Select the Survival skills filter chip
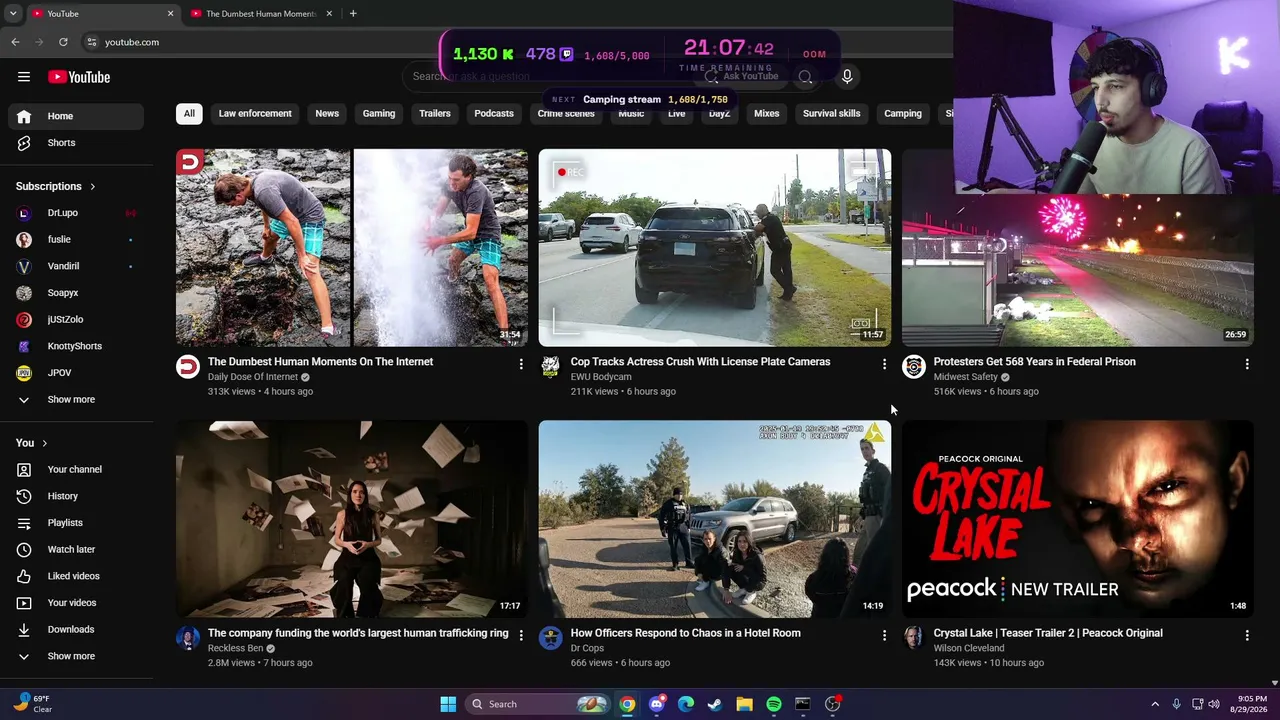The height and width of the screenshot is (720, 1280). click(831, 114)
